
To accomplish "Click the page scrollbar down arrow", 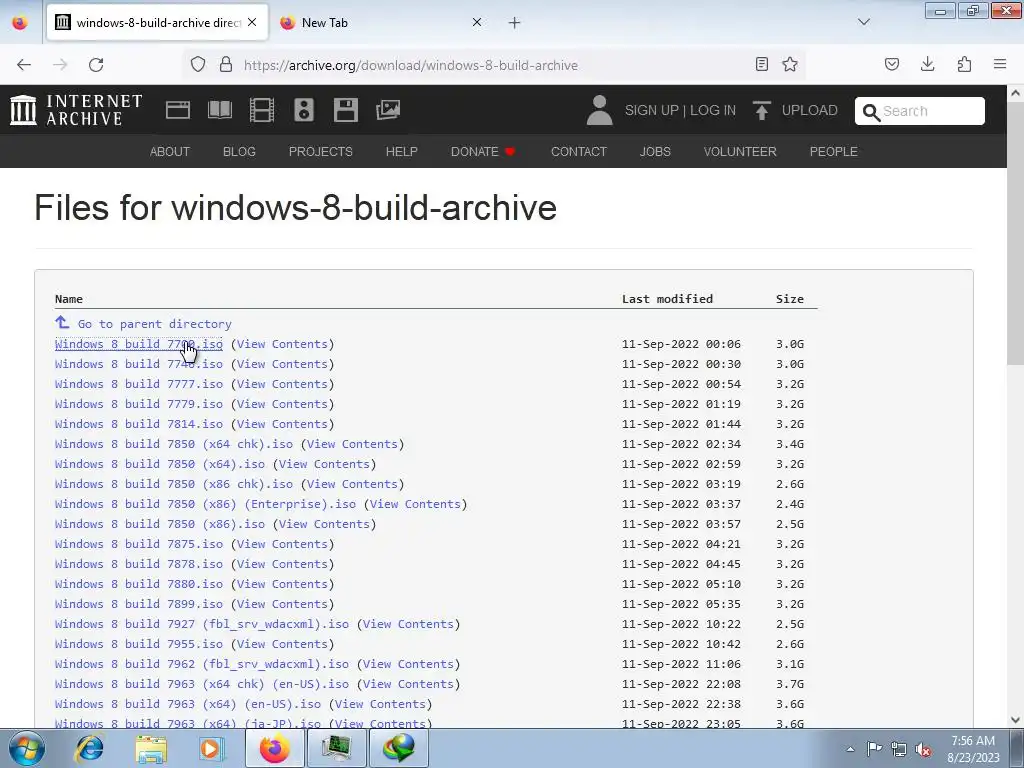I will [1016, 720].
